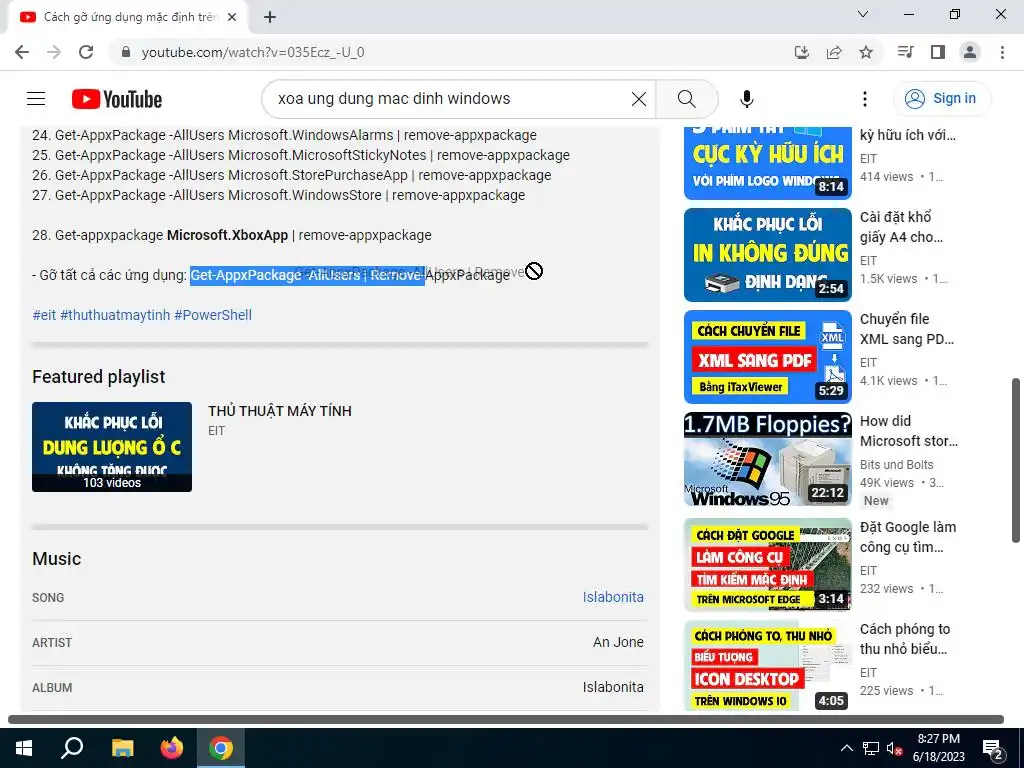Click the artist name An Jone
1024x768 pixels.
point(618,642)
